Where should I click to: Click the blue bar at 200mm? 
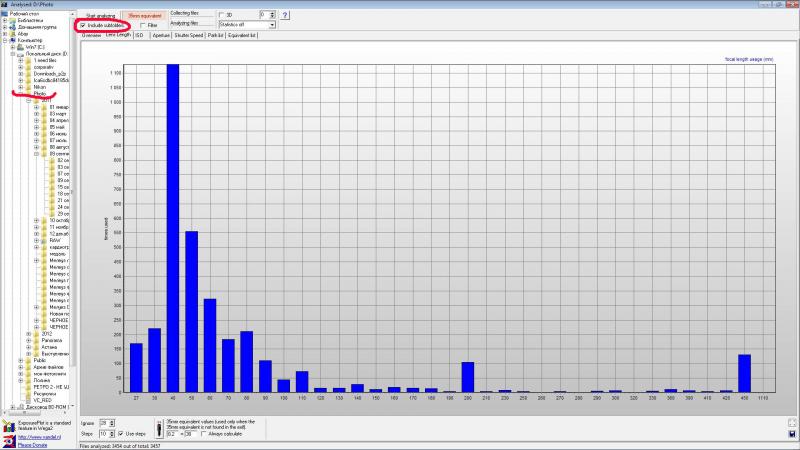468,377
